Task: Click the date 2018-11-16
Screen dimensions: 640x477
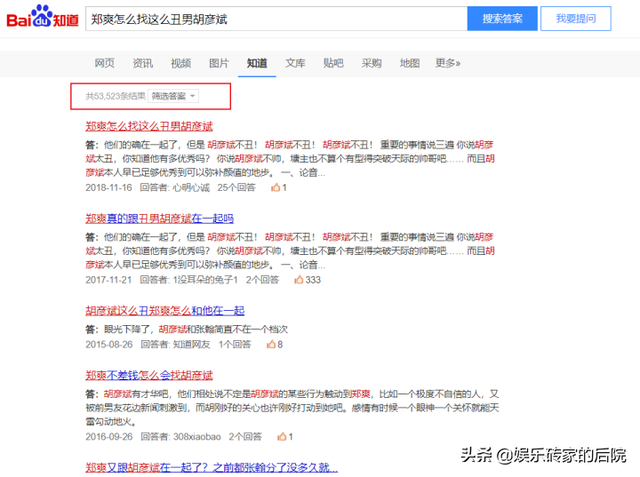Action: click(x=109, y=188)
